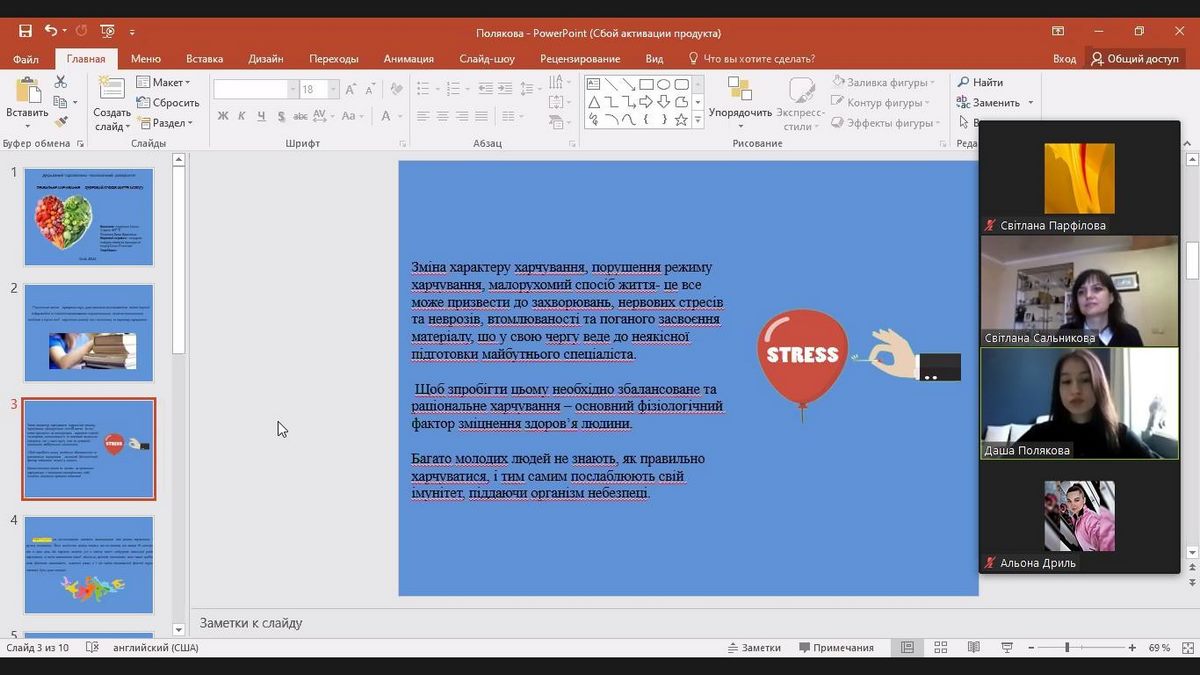
Task: Select the Cut scissors icon
Action: (x=61, y=82)
